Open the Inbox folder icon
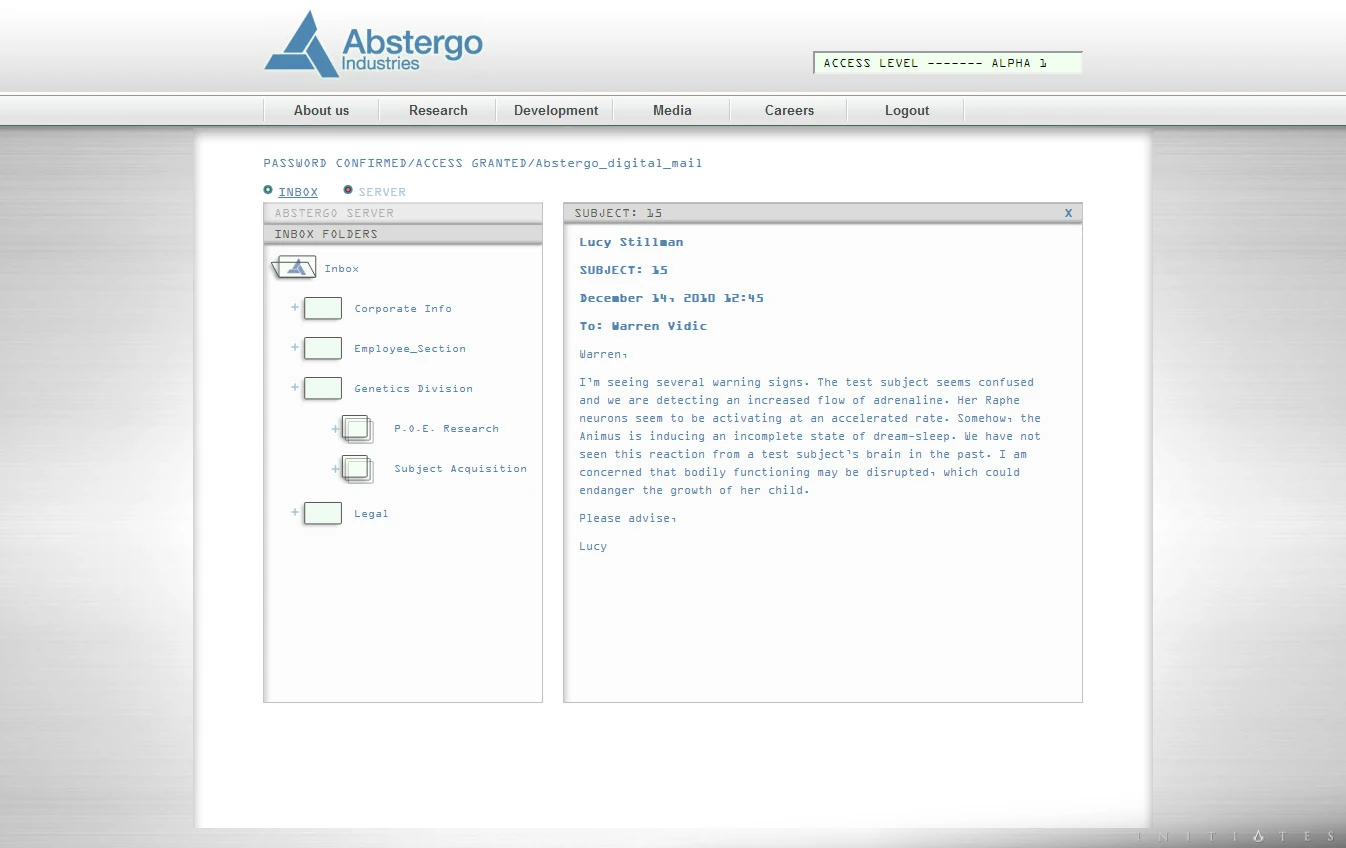The width and height of the screenshot is (1346, 848). coord(294,267)
